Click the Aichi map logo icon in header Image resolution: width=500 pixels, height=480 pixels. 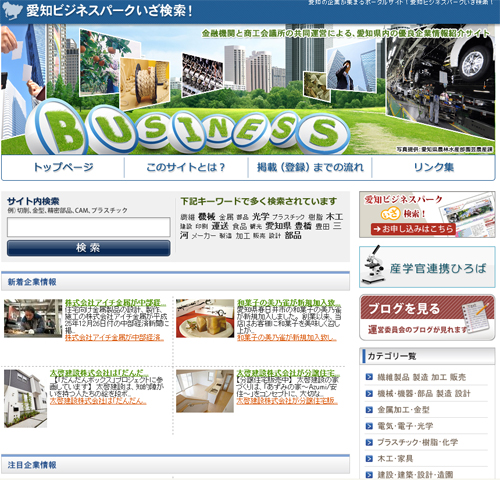(12, 11)
